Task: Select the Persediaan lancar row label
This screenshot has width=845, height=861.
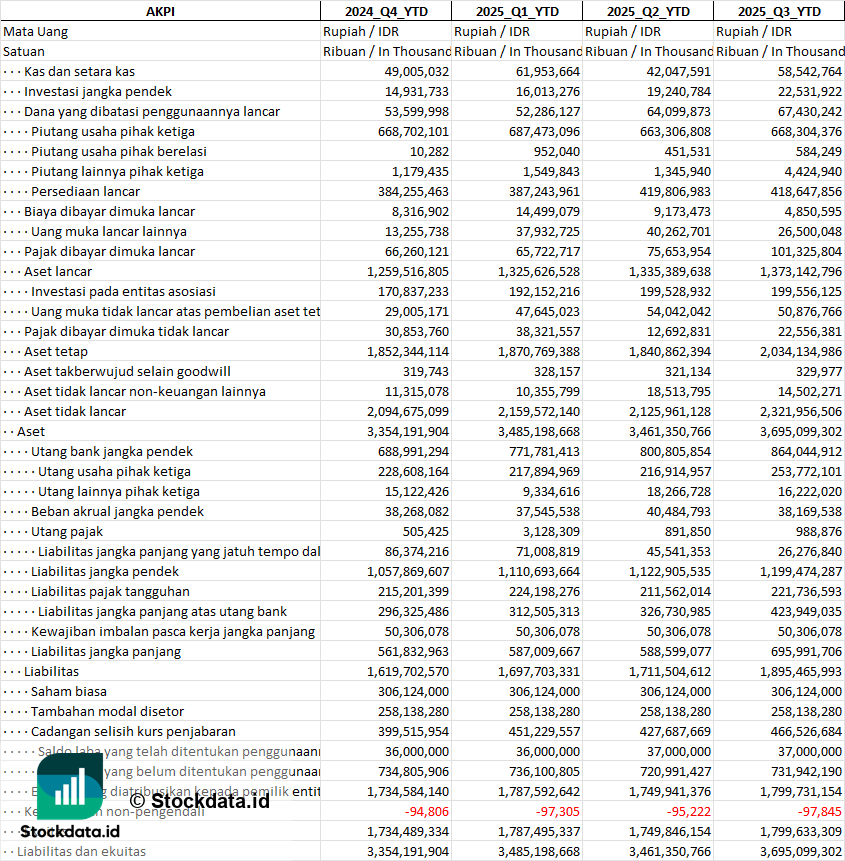Action: point(85,192)
